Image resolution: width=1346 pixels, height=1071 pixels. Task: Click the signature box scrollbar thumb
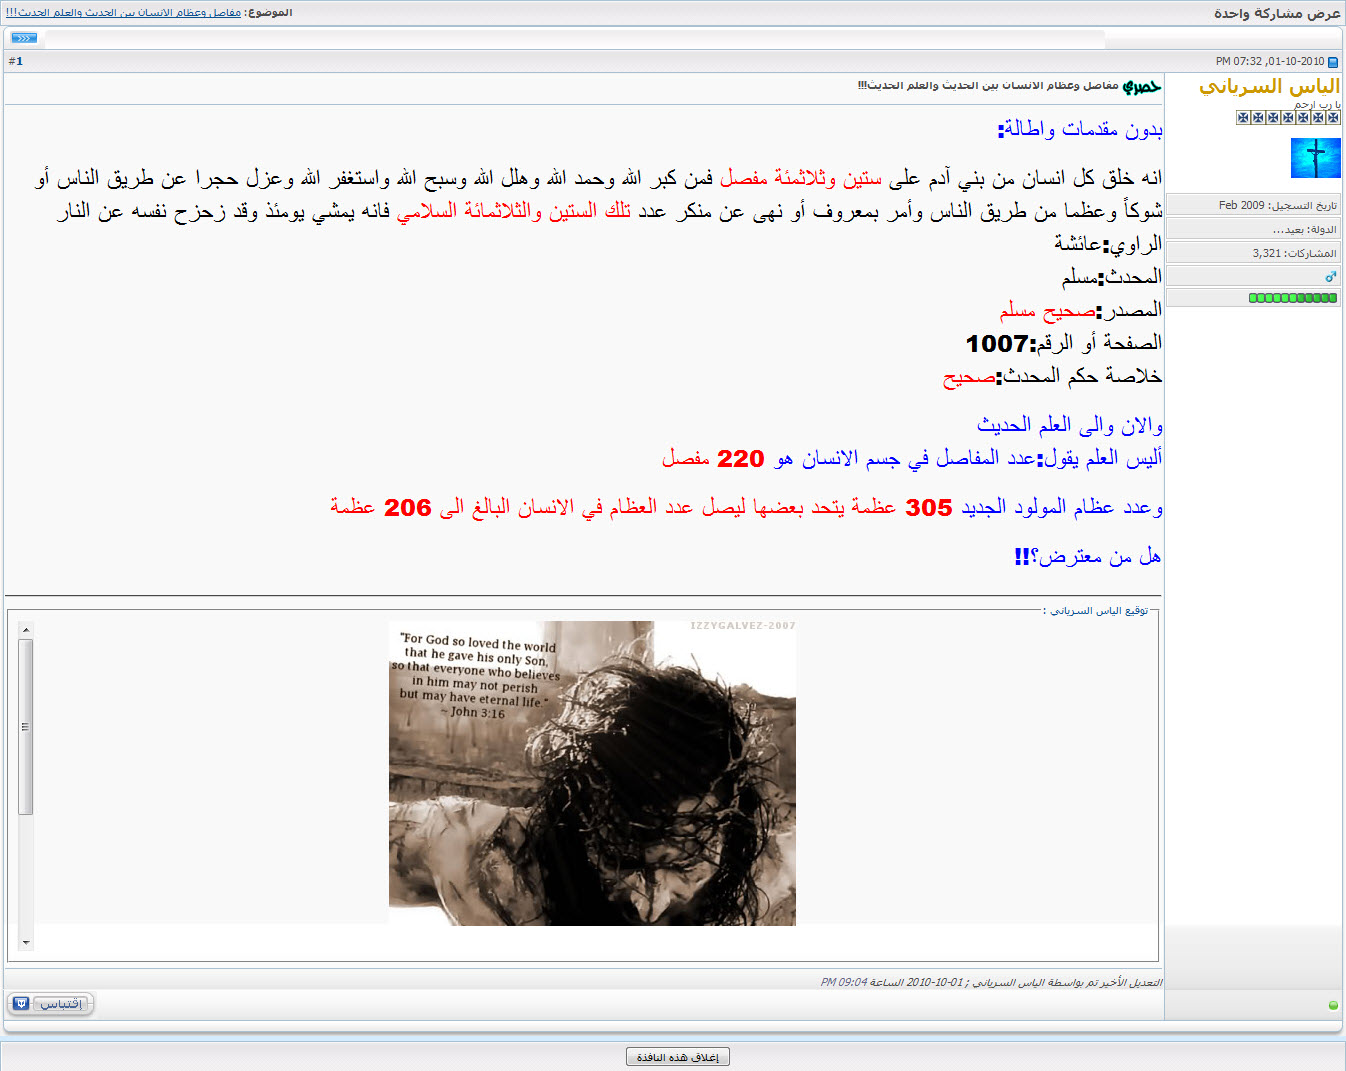(26, 727)
